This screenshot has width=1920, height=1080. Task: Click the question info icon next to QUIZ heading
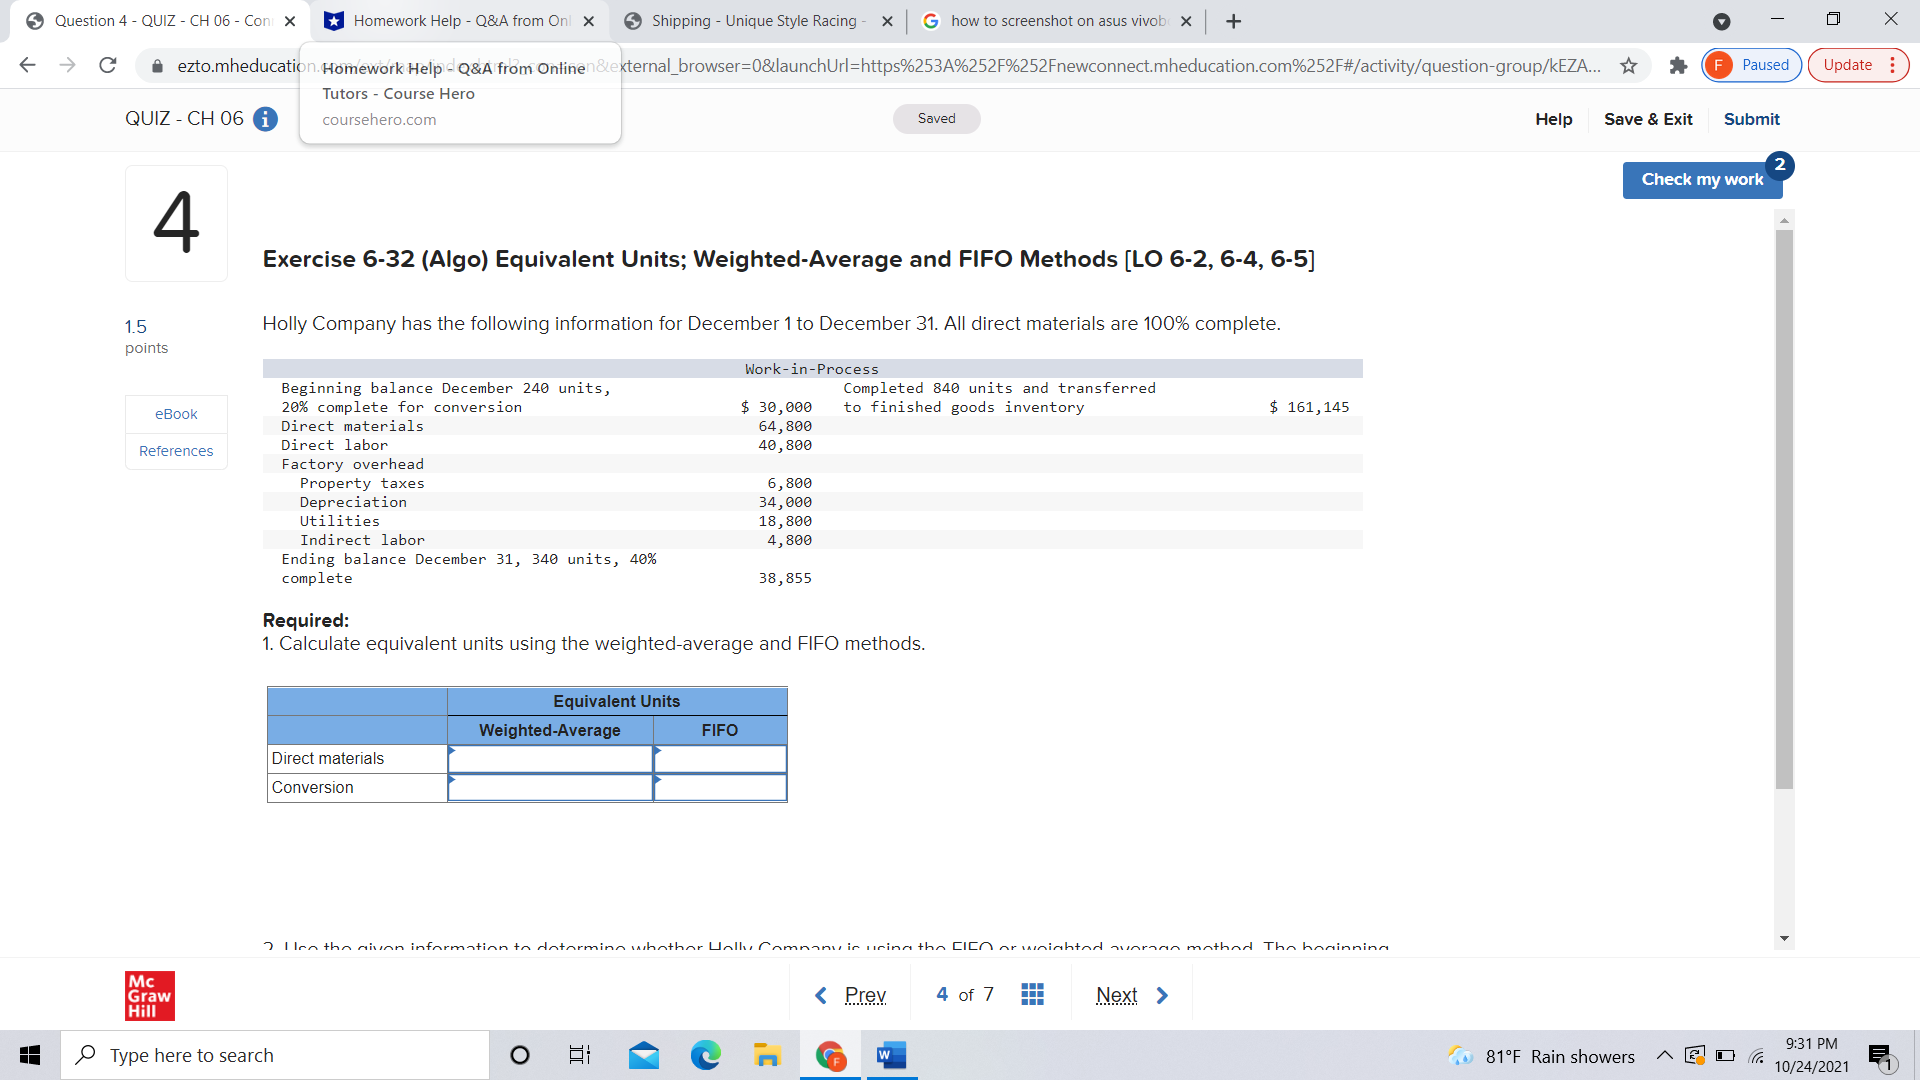pos(265,119)
